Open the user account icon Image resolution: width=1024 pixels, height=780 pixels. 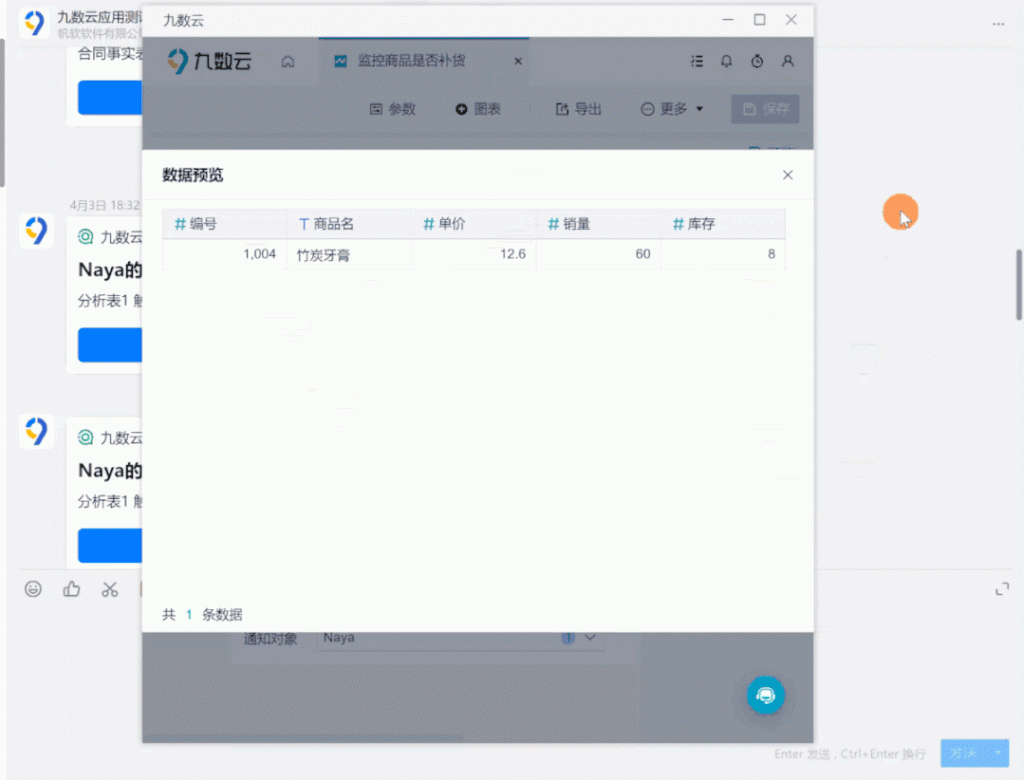tap(788, 61)
